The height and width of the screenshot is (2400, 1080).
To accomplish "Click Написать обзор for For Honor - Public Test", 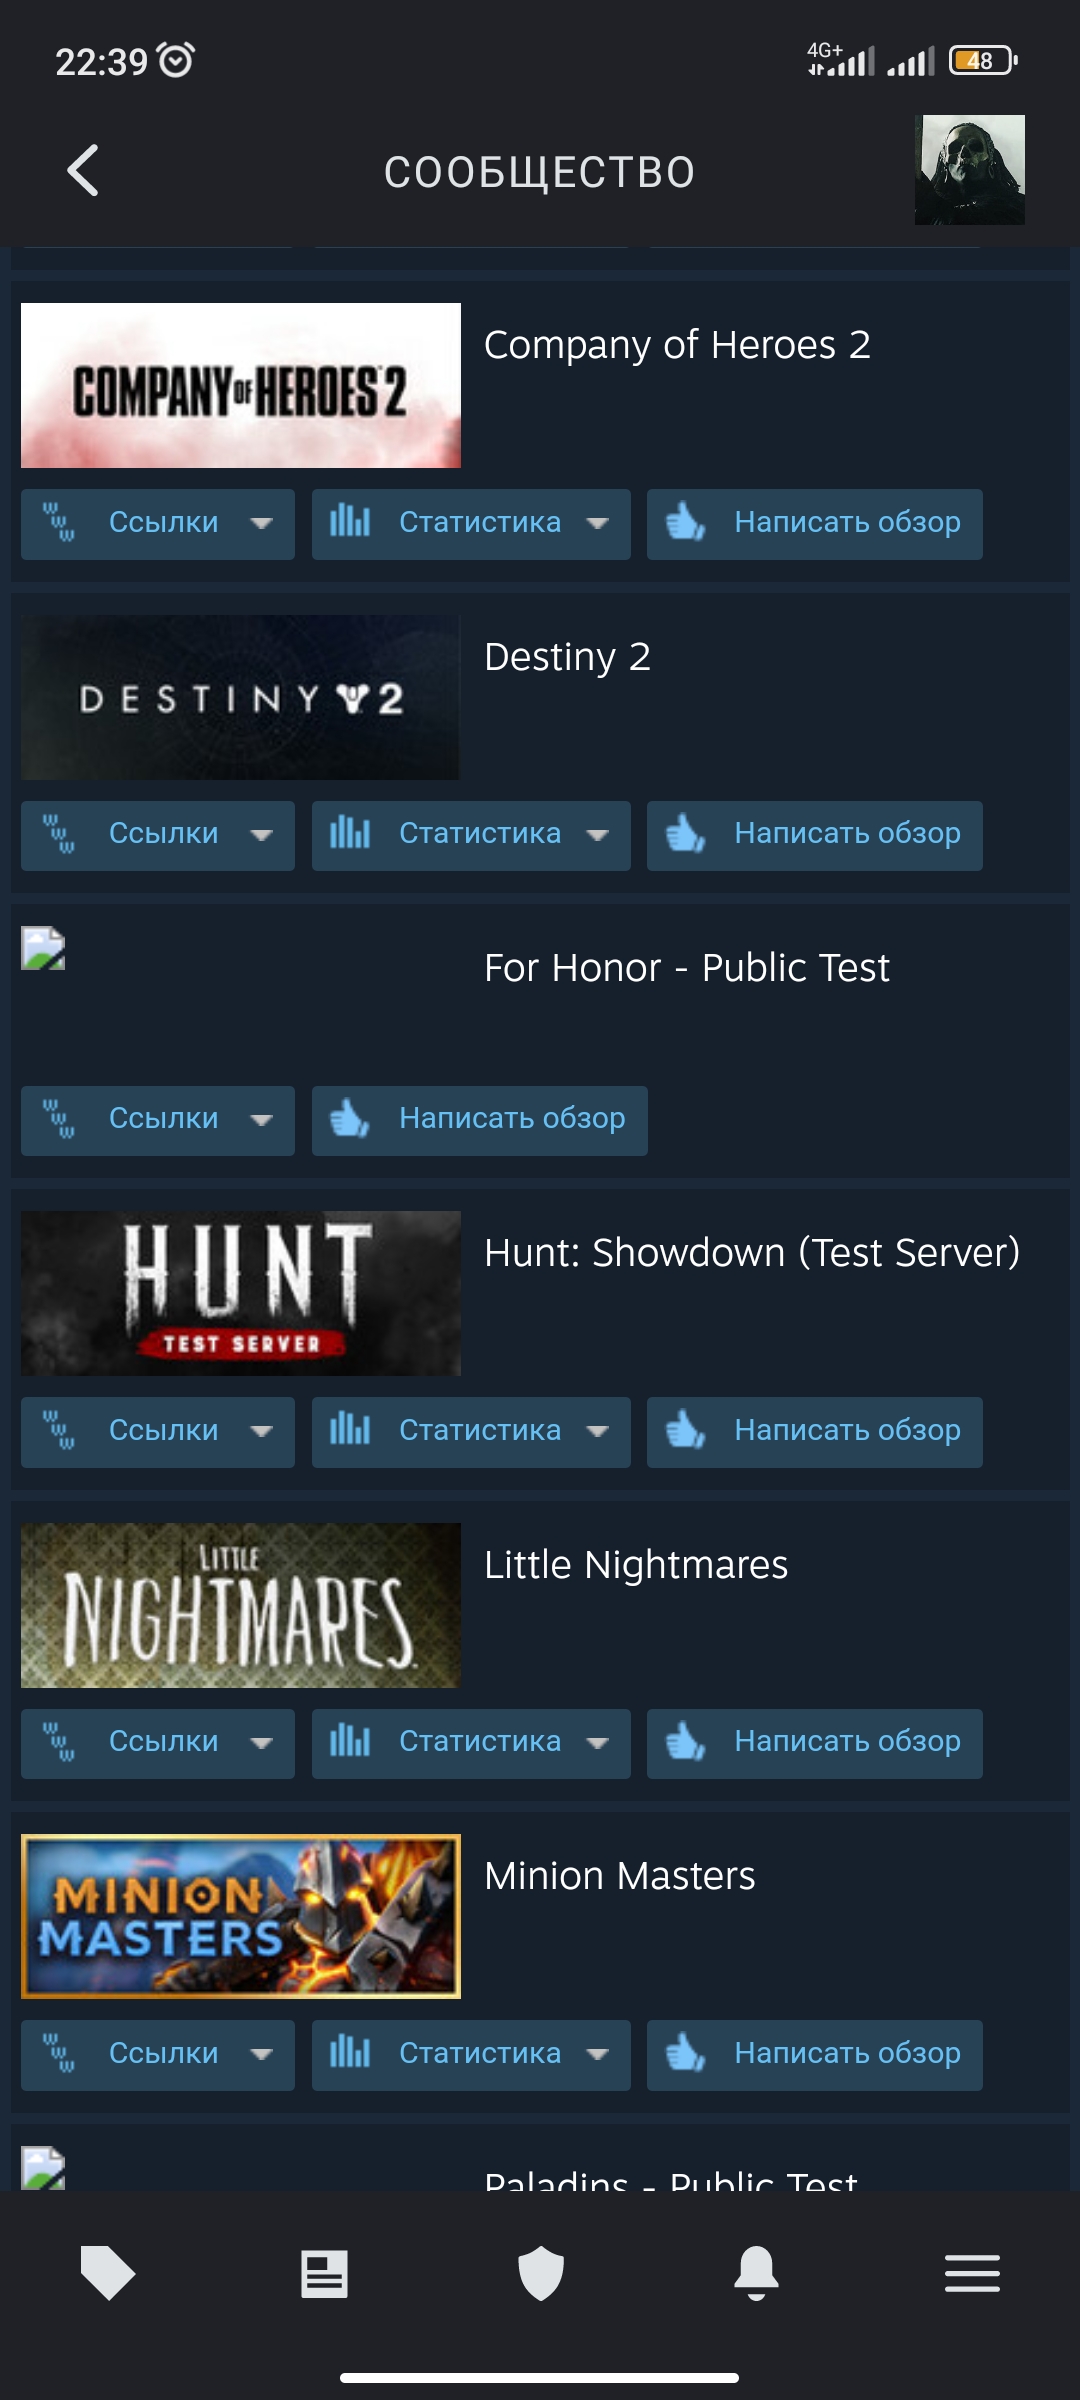I will click(x=480, y=1120).
